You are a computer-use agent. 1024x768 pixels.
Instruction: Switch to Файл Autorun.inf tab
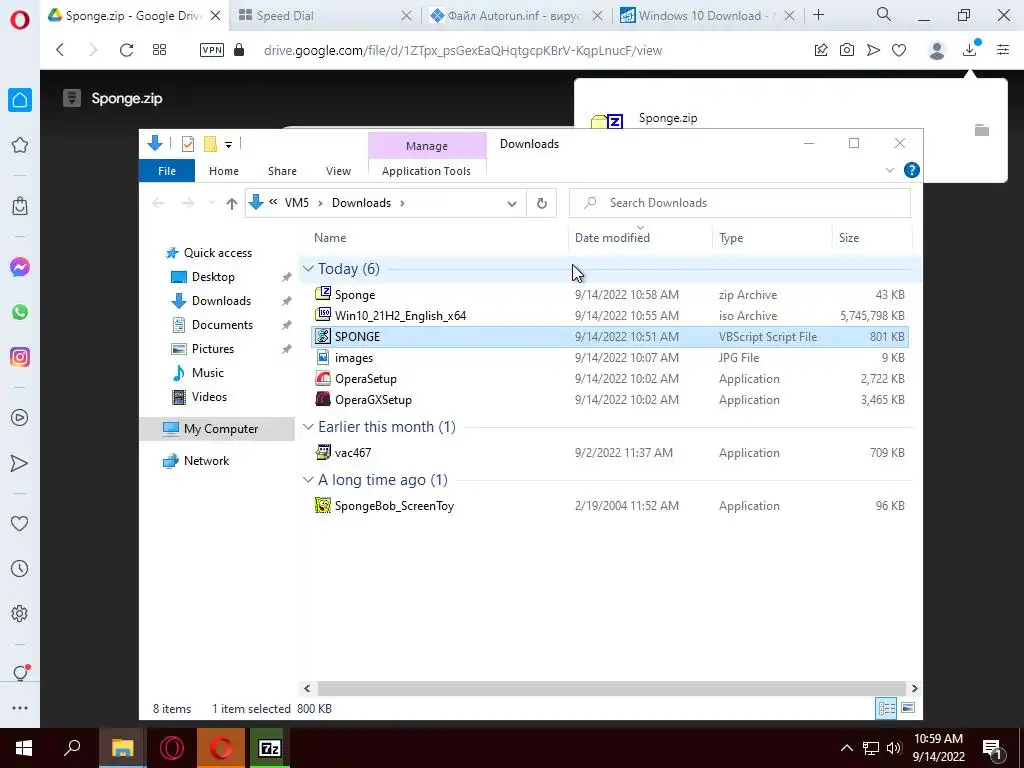515,16
